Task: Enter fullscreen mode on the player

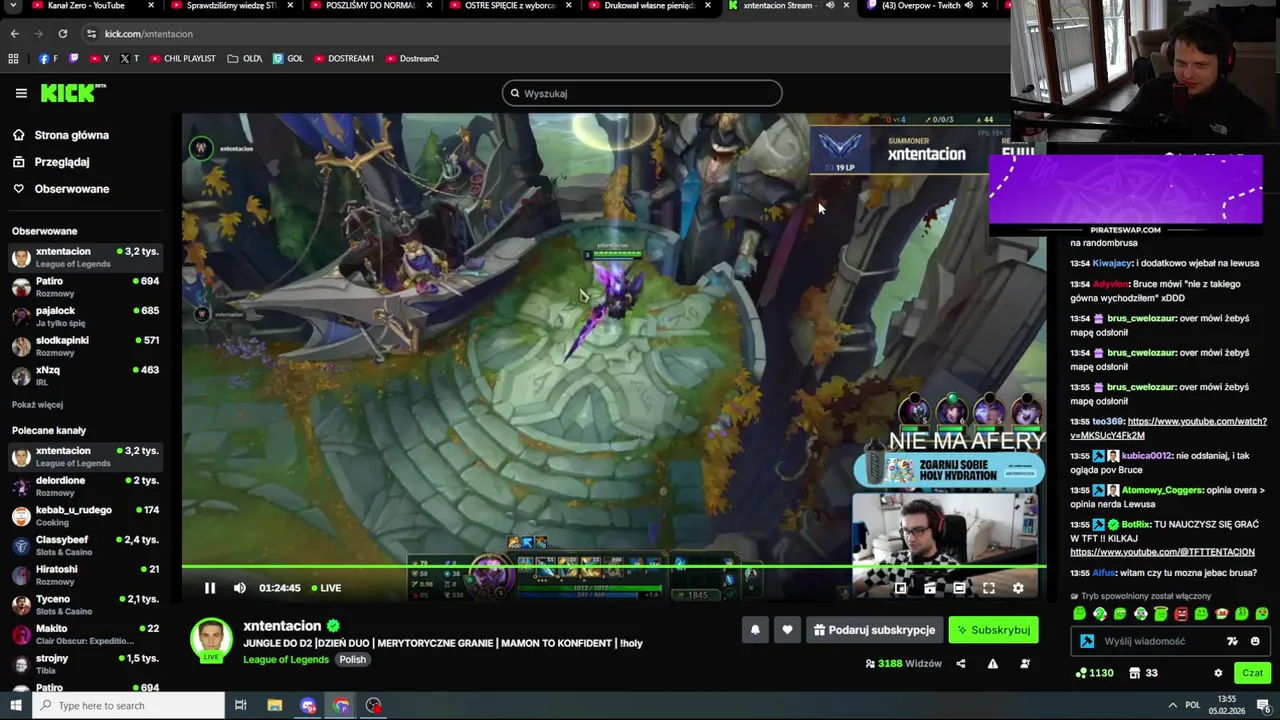Action: pyautogui.click(x=989, y=588)
